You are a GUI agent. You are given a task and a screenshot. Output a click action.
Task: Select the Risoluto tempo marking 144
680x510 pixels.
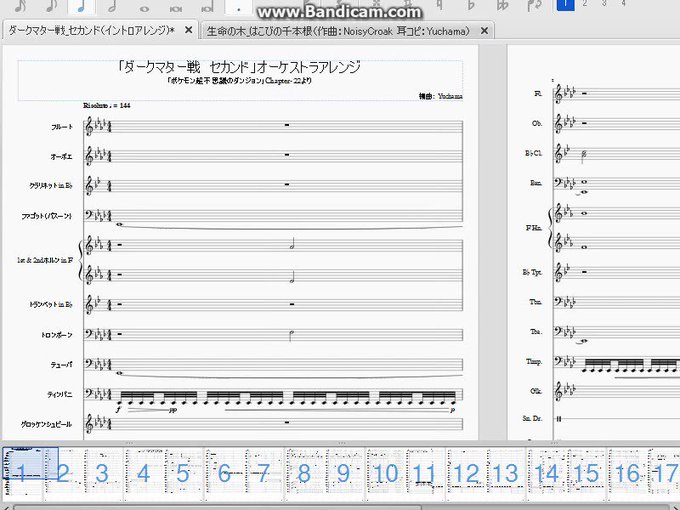tap(107, 105)
